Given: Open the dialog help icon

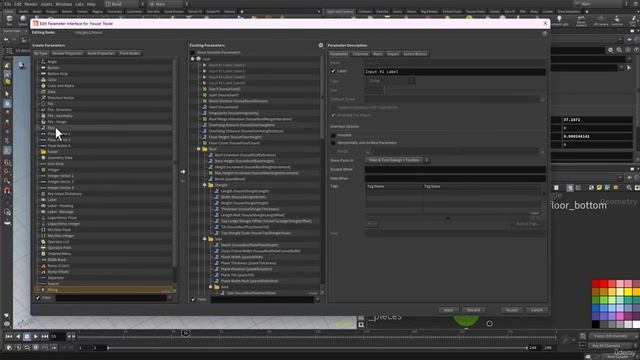Looking at the screenshot, I should tap(545, 33).
